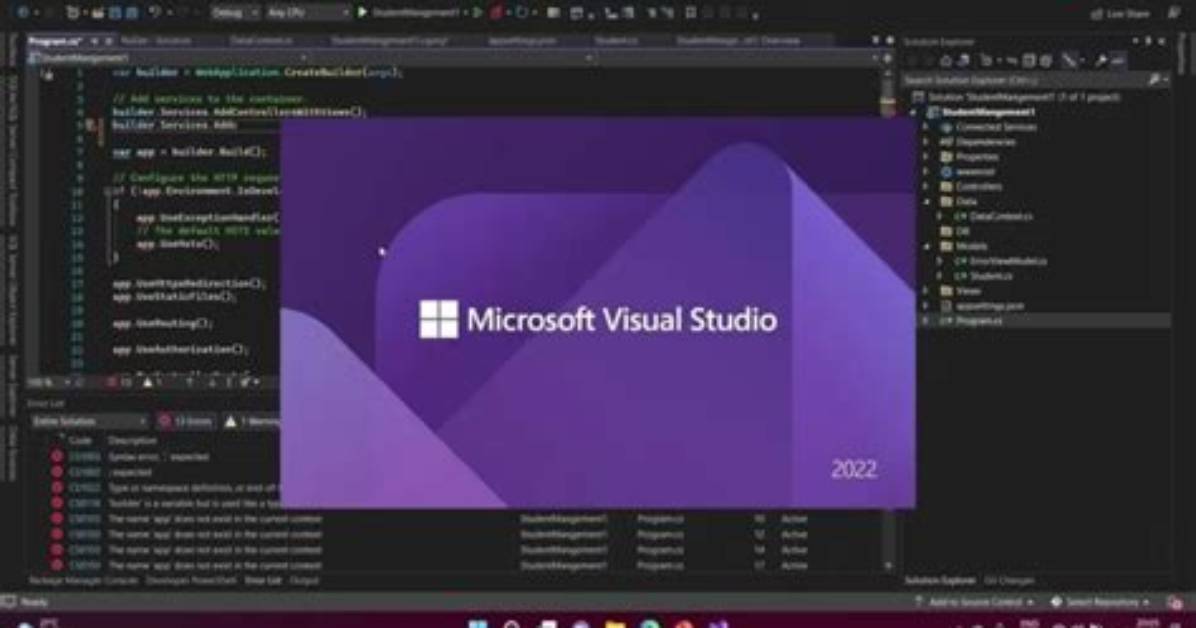
Task: Click the Undo arrow in the toolbar
Action: click(155, 12)
